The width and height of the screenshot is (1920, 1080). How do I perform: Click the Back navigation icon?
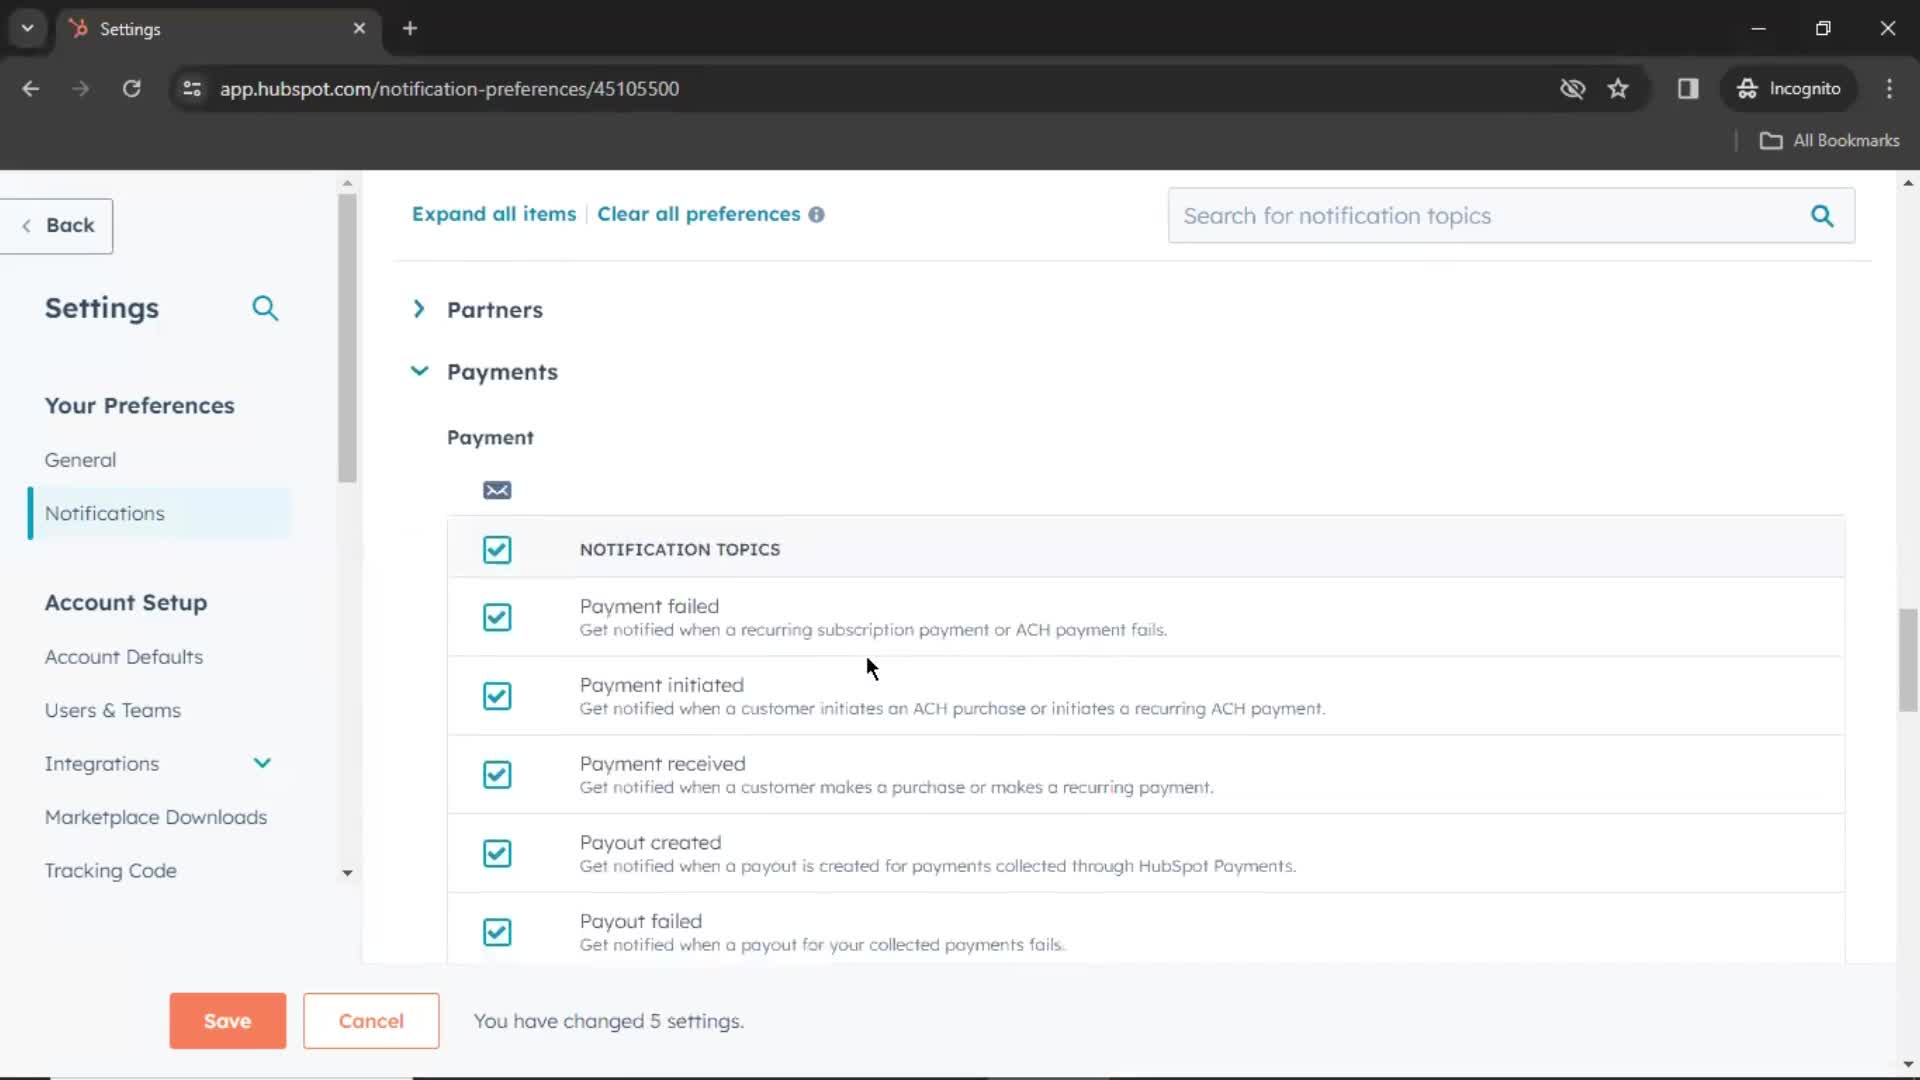(26, 224)
